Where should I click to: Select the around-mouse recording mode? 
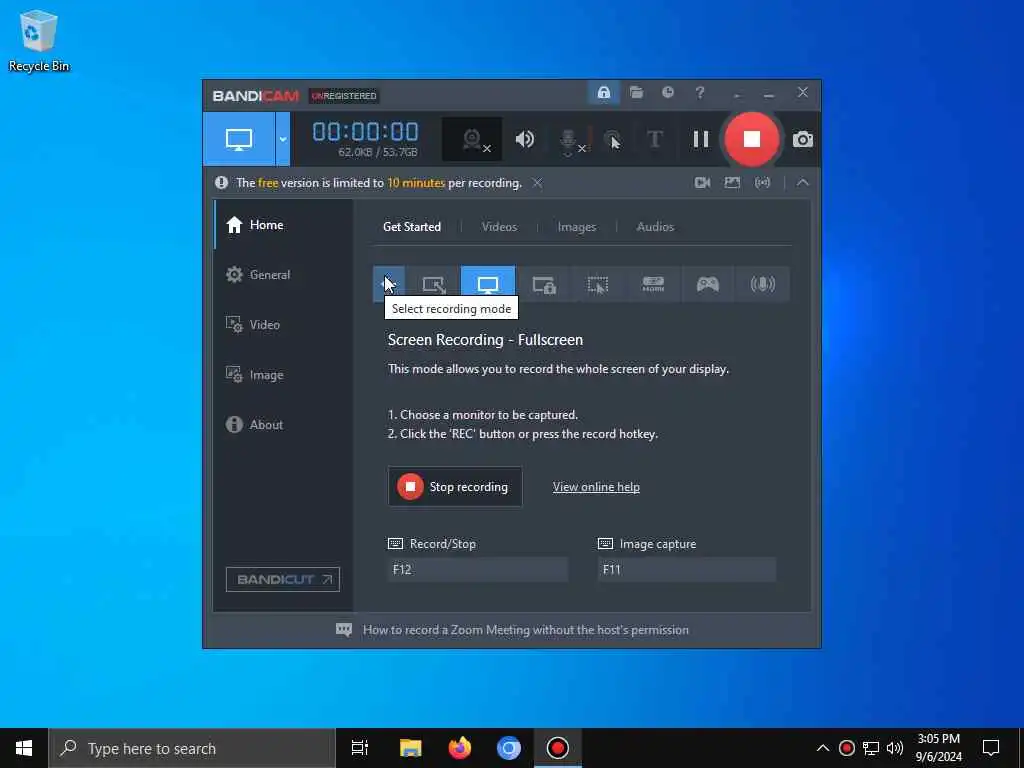click(598, 284)
